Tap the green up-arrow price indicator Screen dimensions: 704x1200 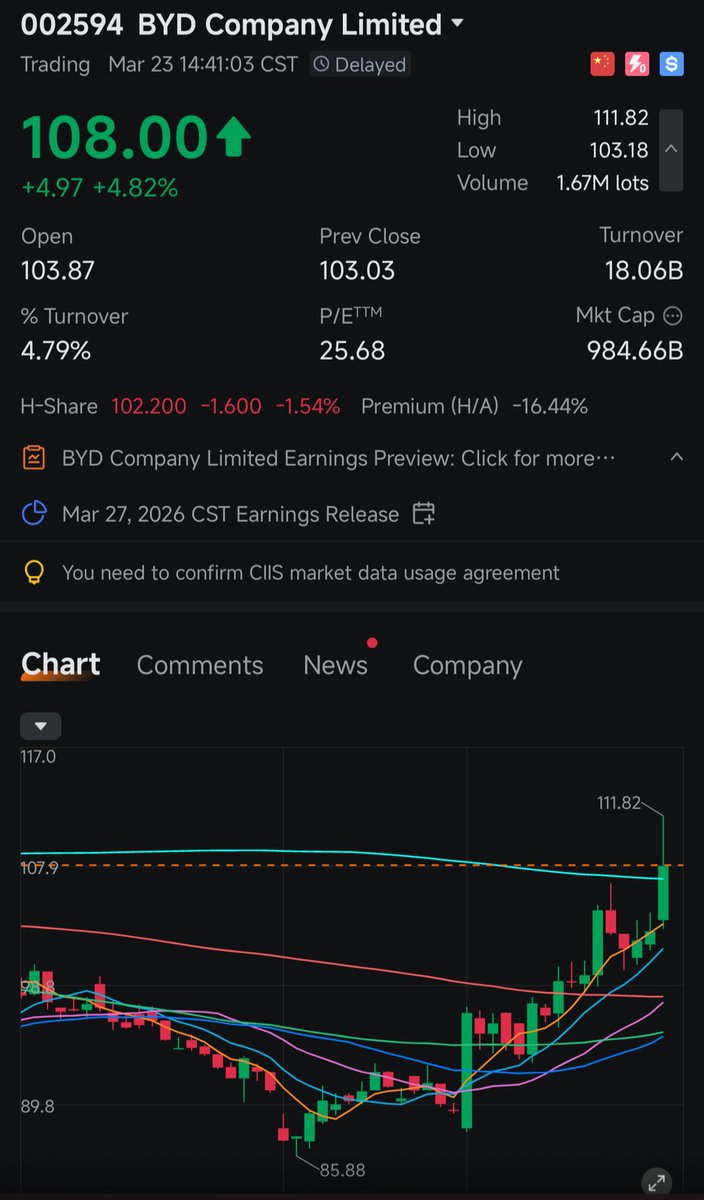pos(233,138)
